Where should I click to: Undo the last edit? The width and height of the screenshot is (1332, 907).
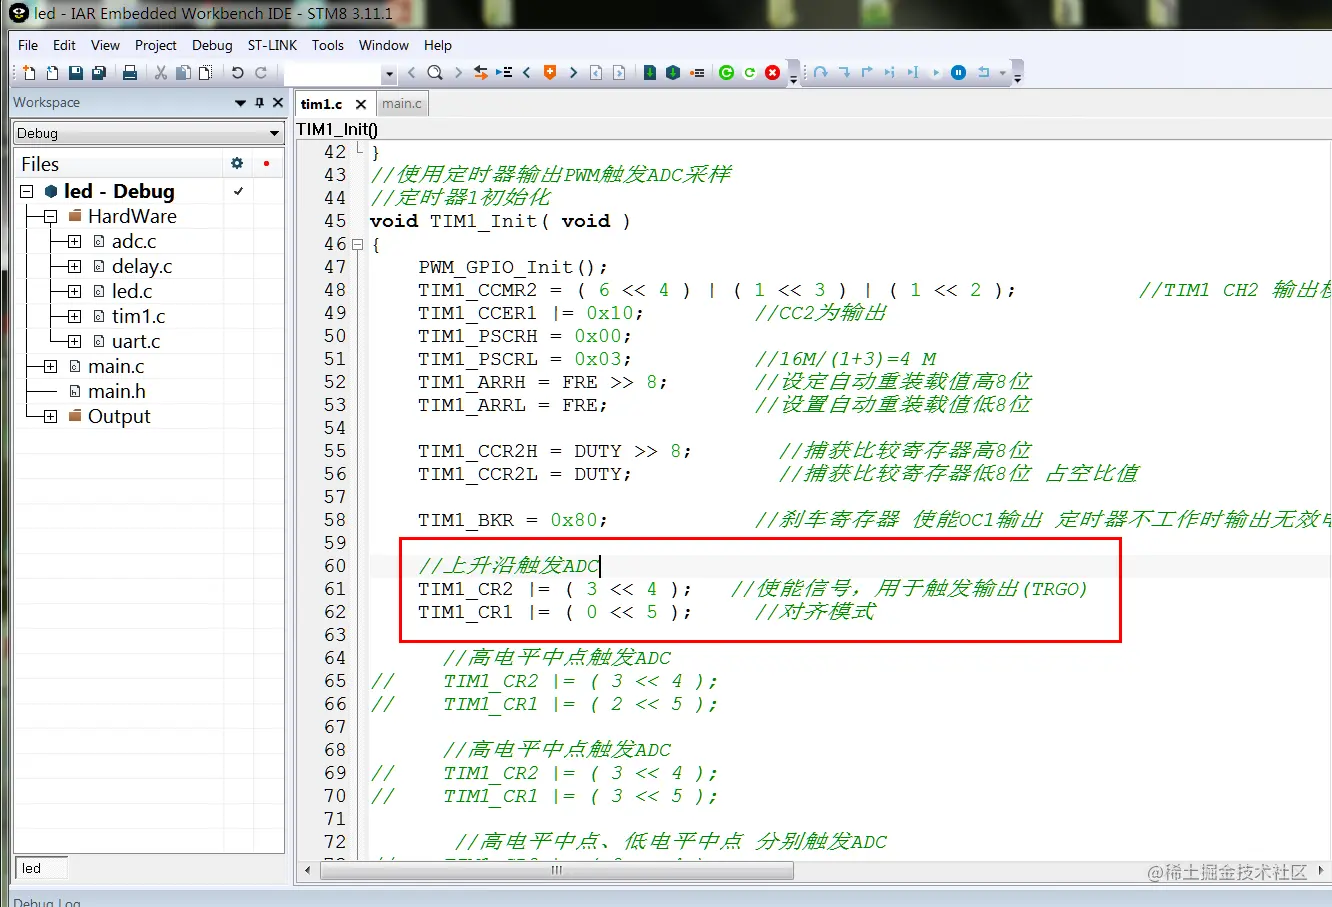238,72
